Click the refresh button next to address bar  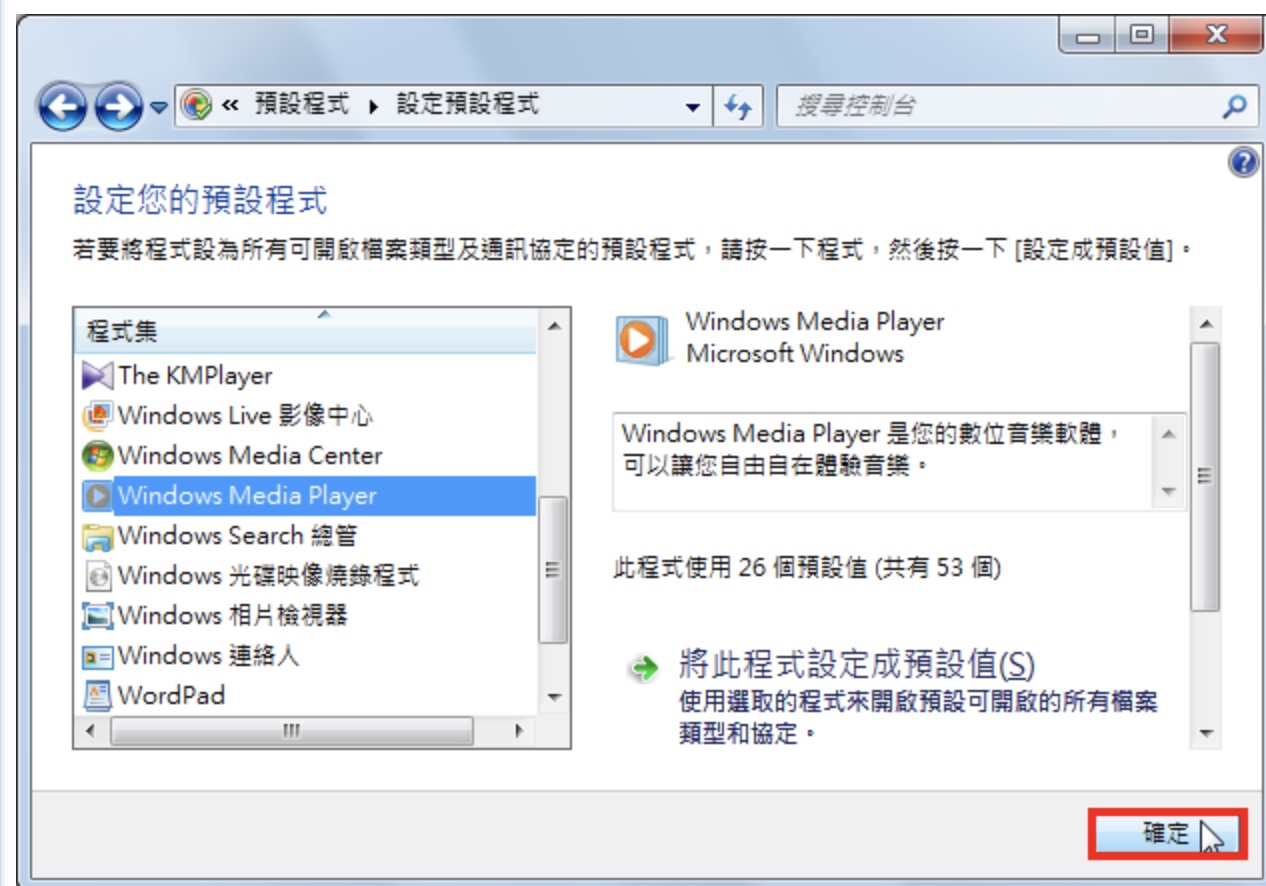pos(737,106)
